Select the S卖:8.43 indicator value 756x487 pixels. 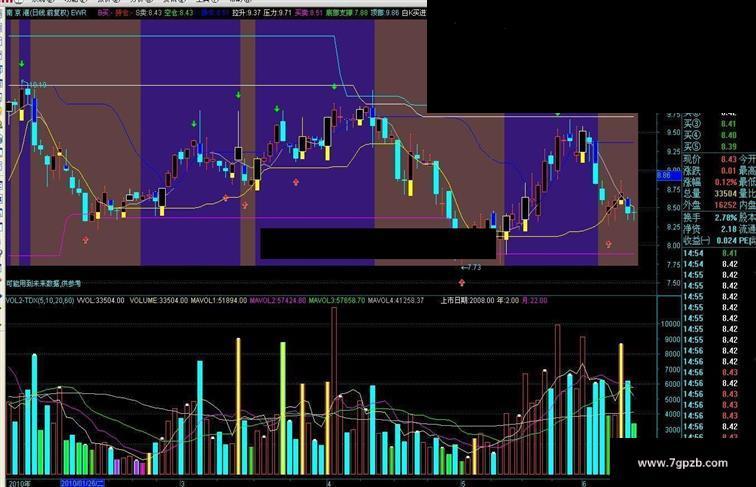click(148, 13)
